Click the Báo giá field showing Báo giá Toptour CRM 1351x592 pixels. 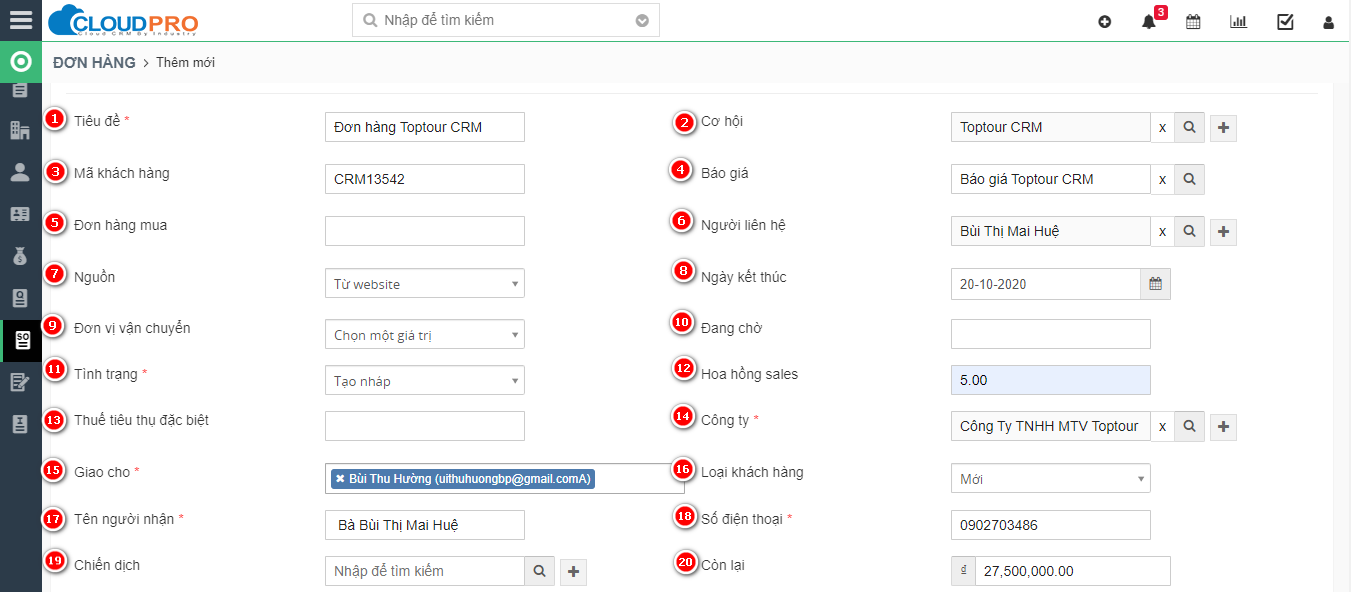1051,179
